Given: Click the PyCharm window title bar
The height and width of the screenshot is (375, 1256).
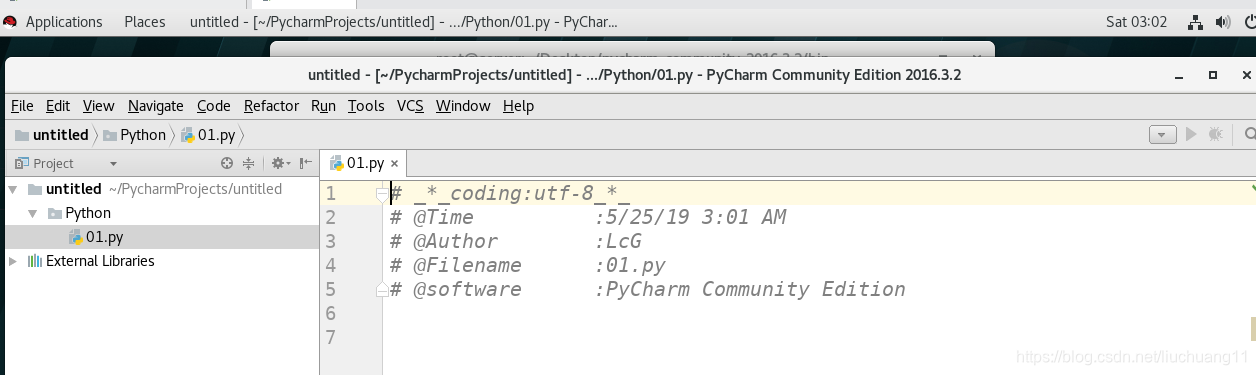Looking at the screenshot, I should pyautogui.click(x=634, y=75).
